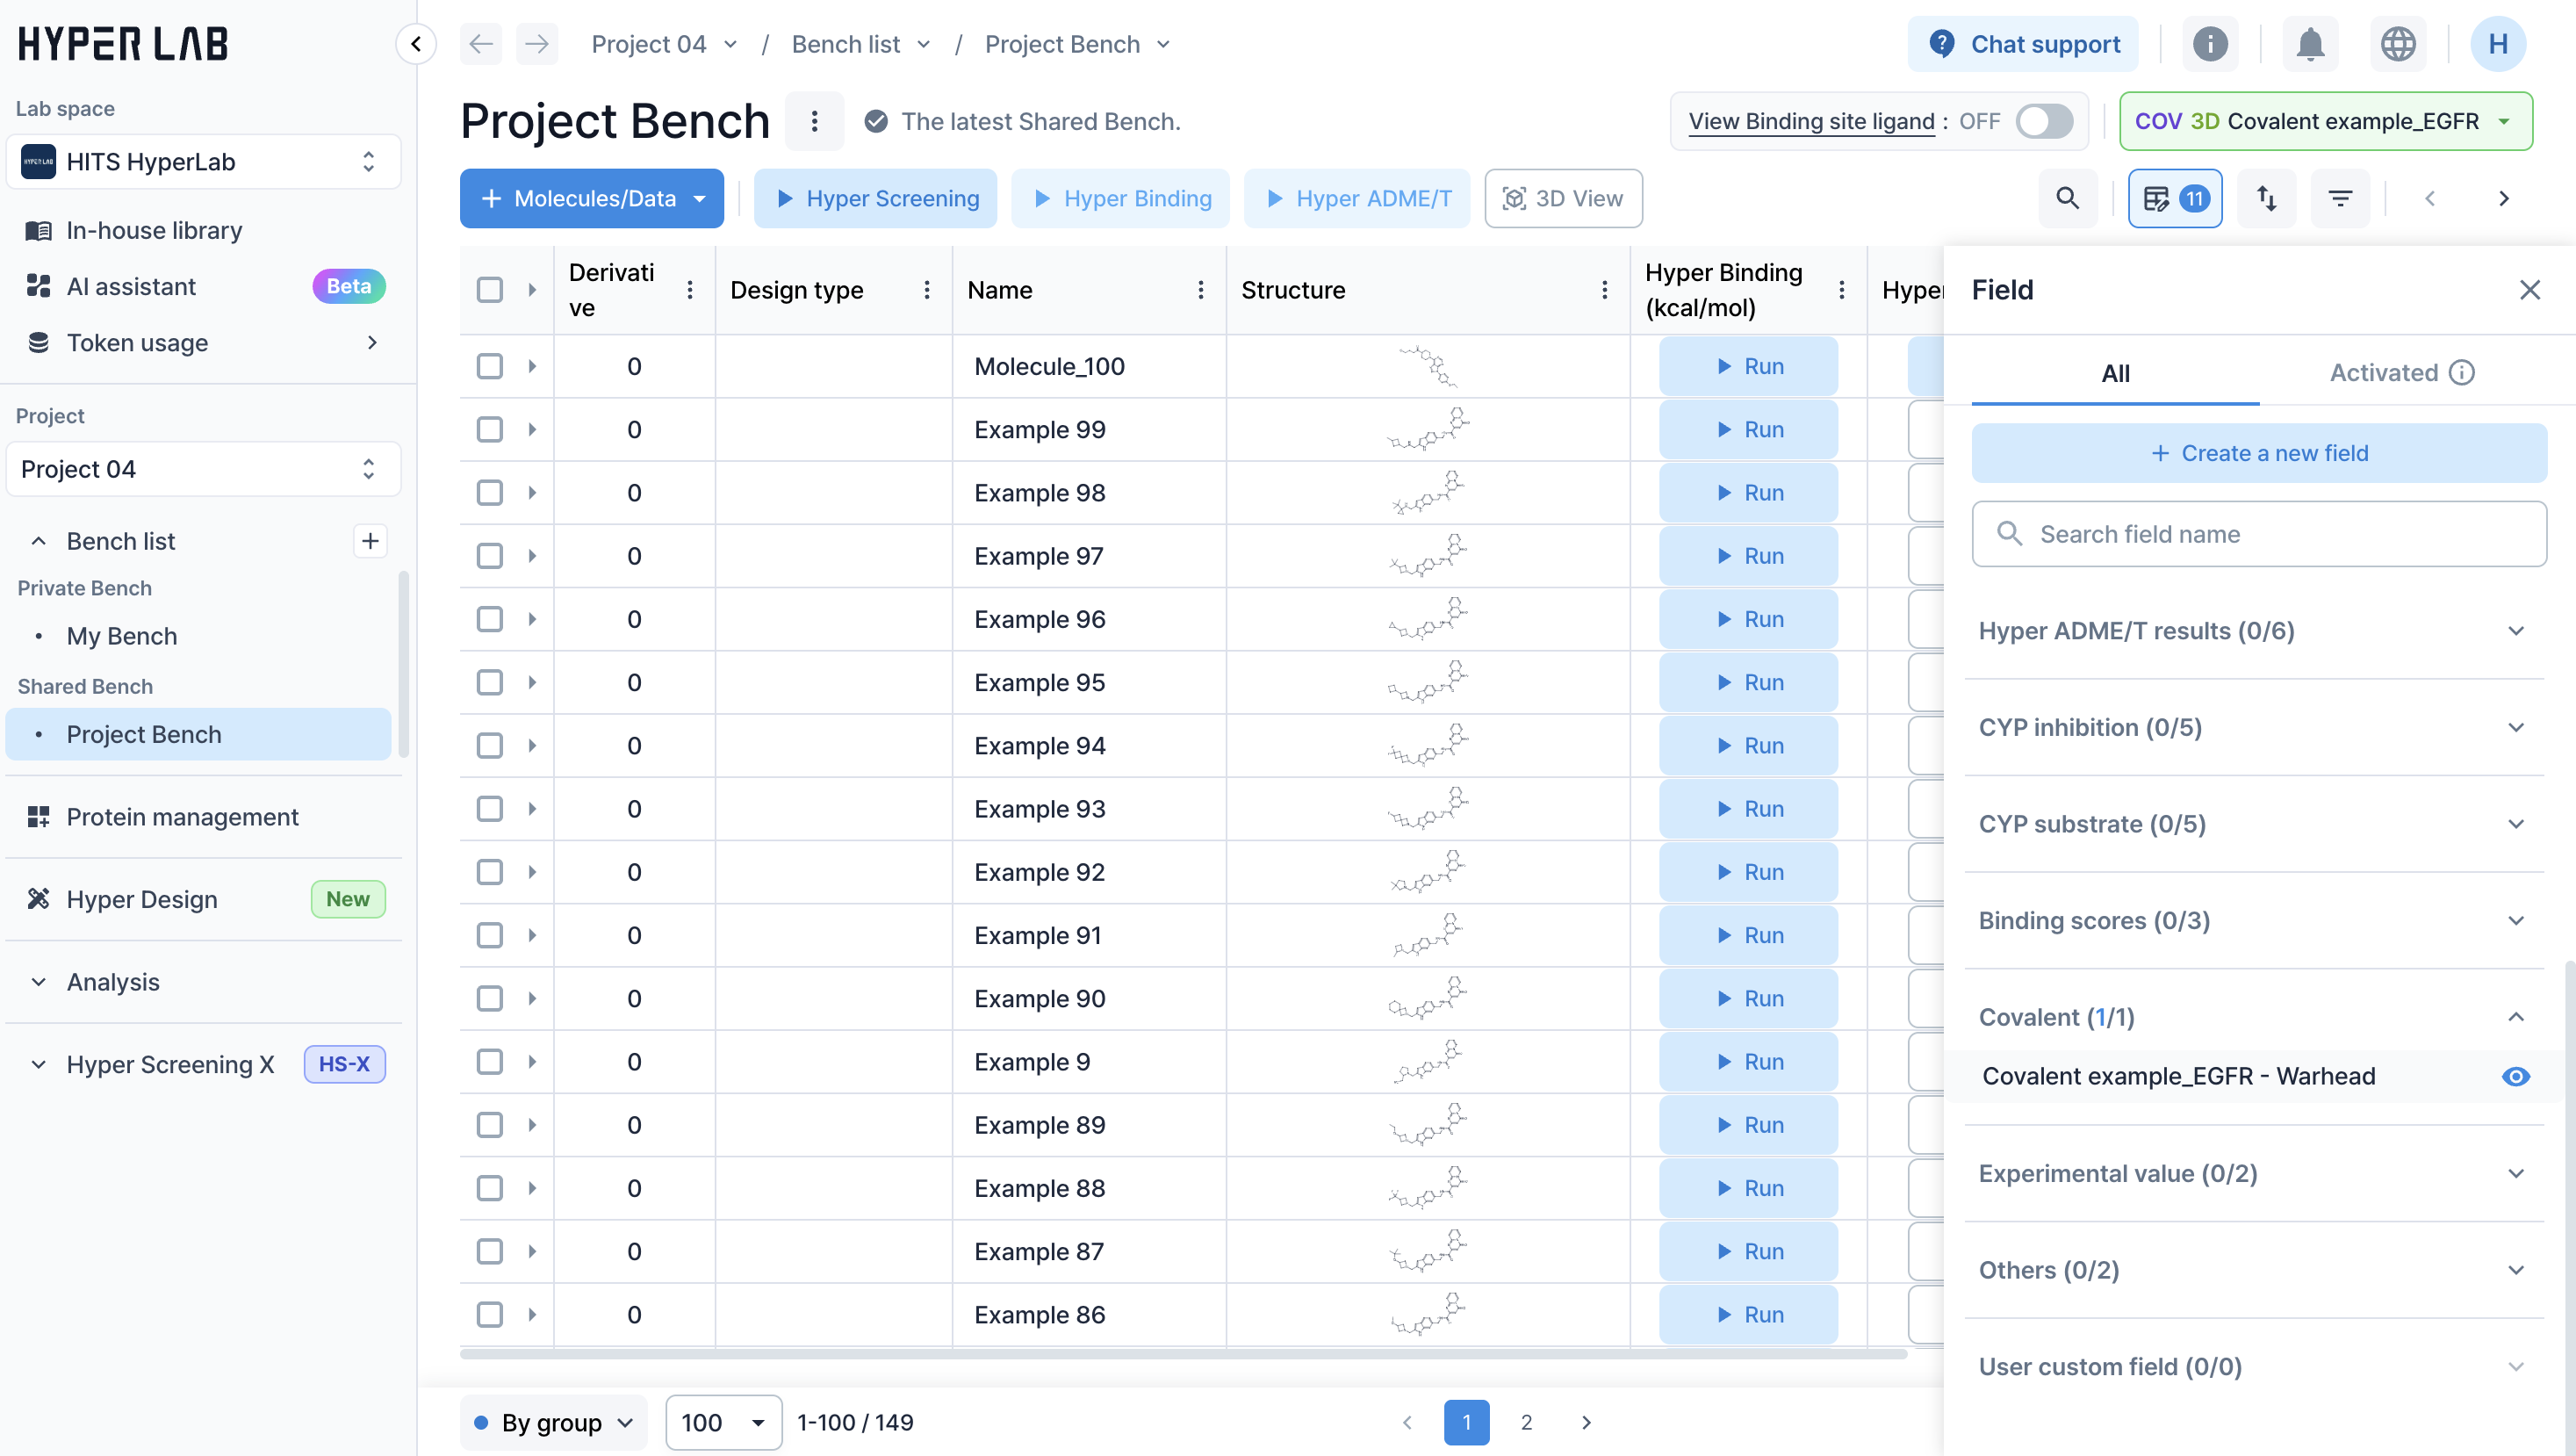Viewport: 2576px width, 1456px height.
Task: Collapse the sidebar with the chevron button
Action: (x=416, y=44)
